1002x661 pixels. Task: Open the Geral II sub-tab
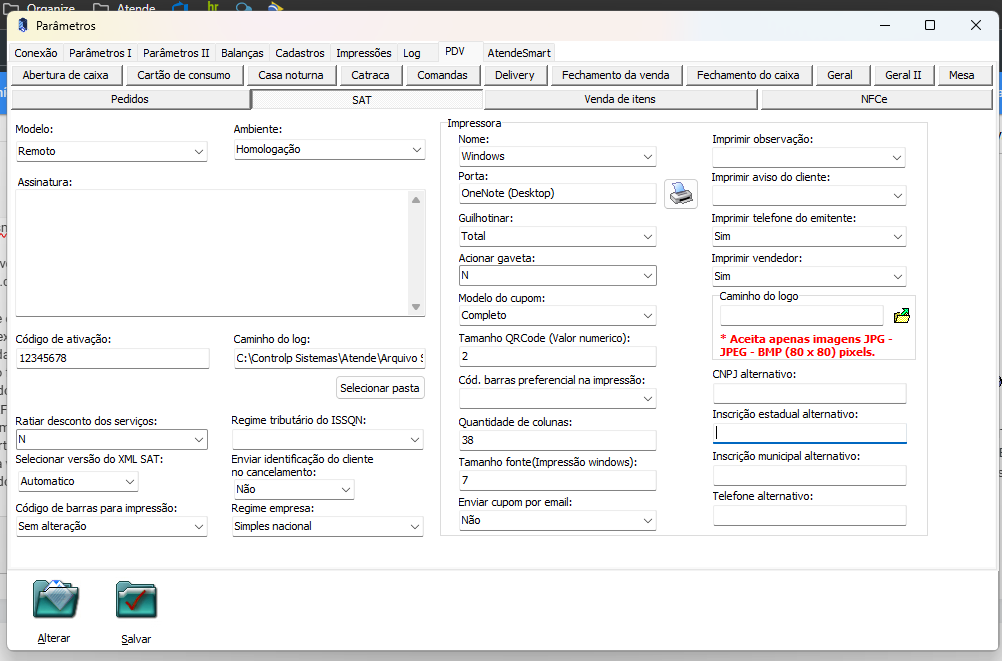pyautogui.click(x=903, y=75)
